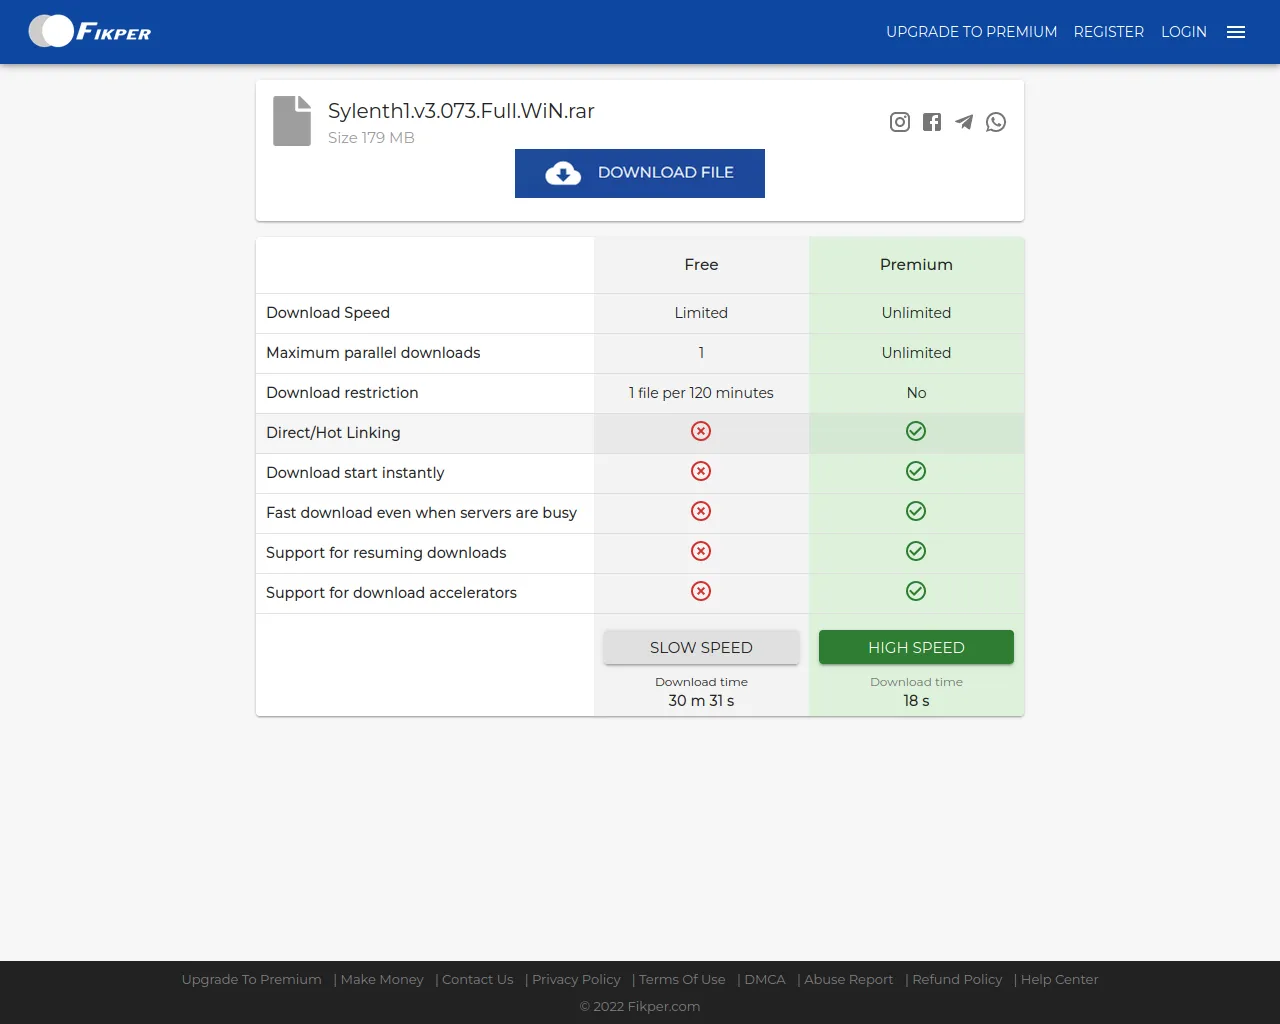Share file via WhatsApp icon
The image size is (1280, 1024).
tap(996, 122)
